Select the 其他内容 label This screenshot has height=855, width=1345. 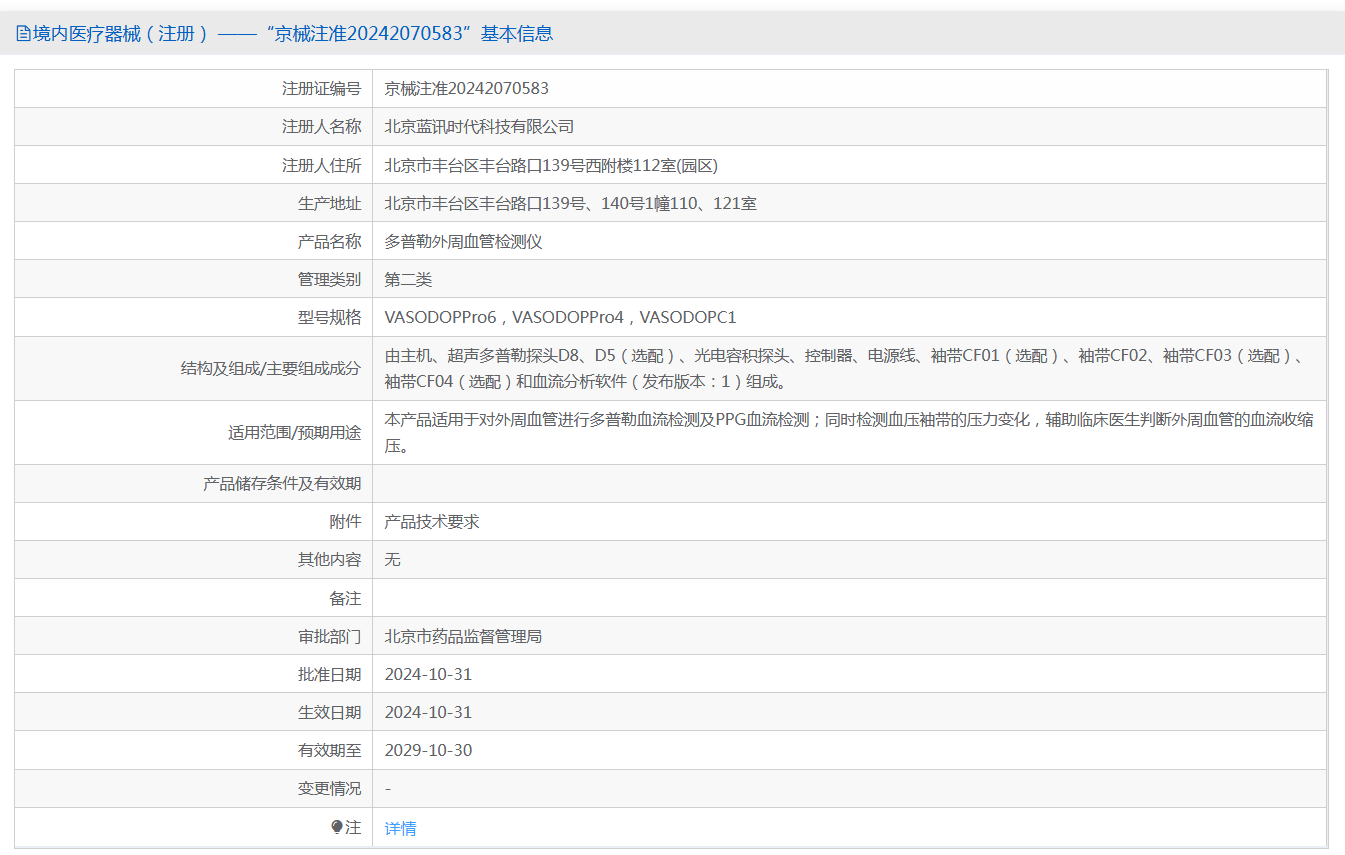point(329,559)
